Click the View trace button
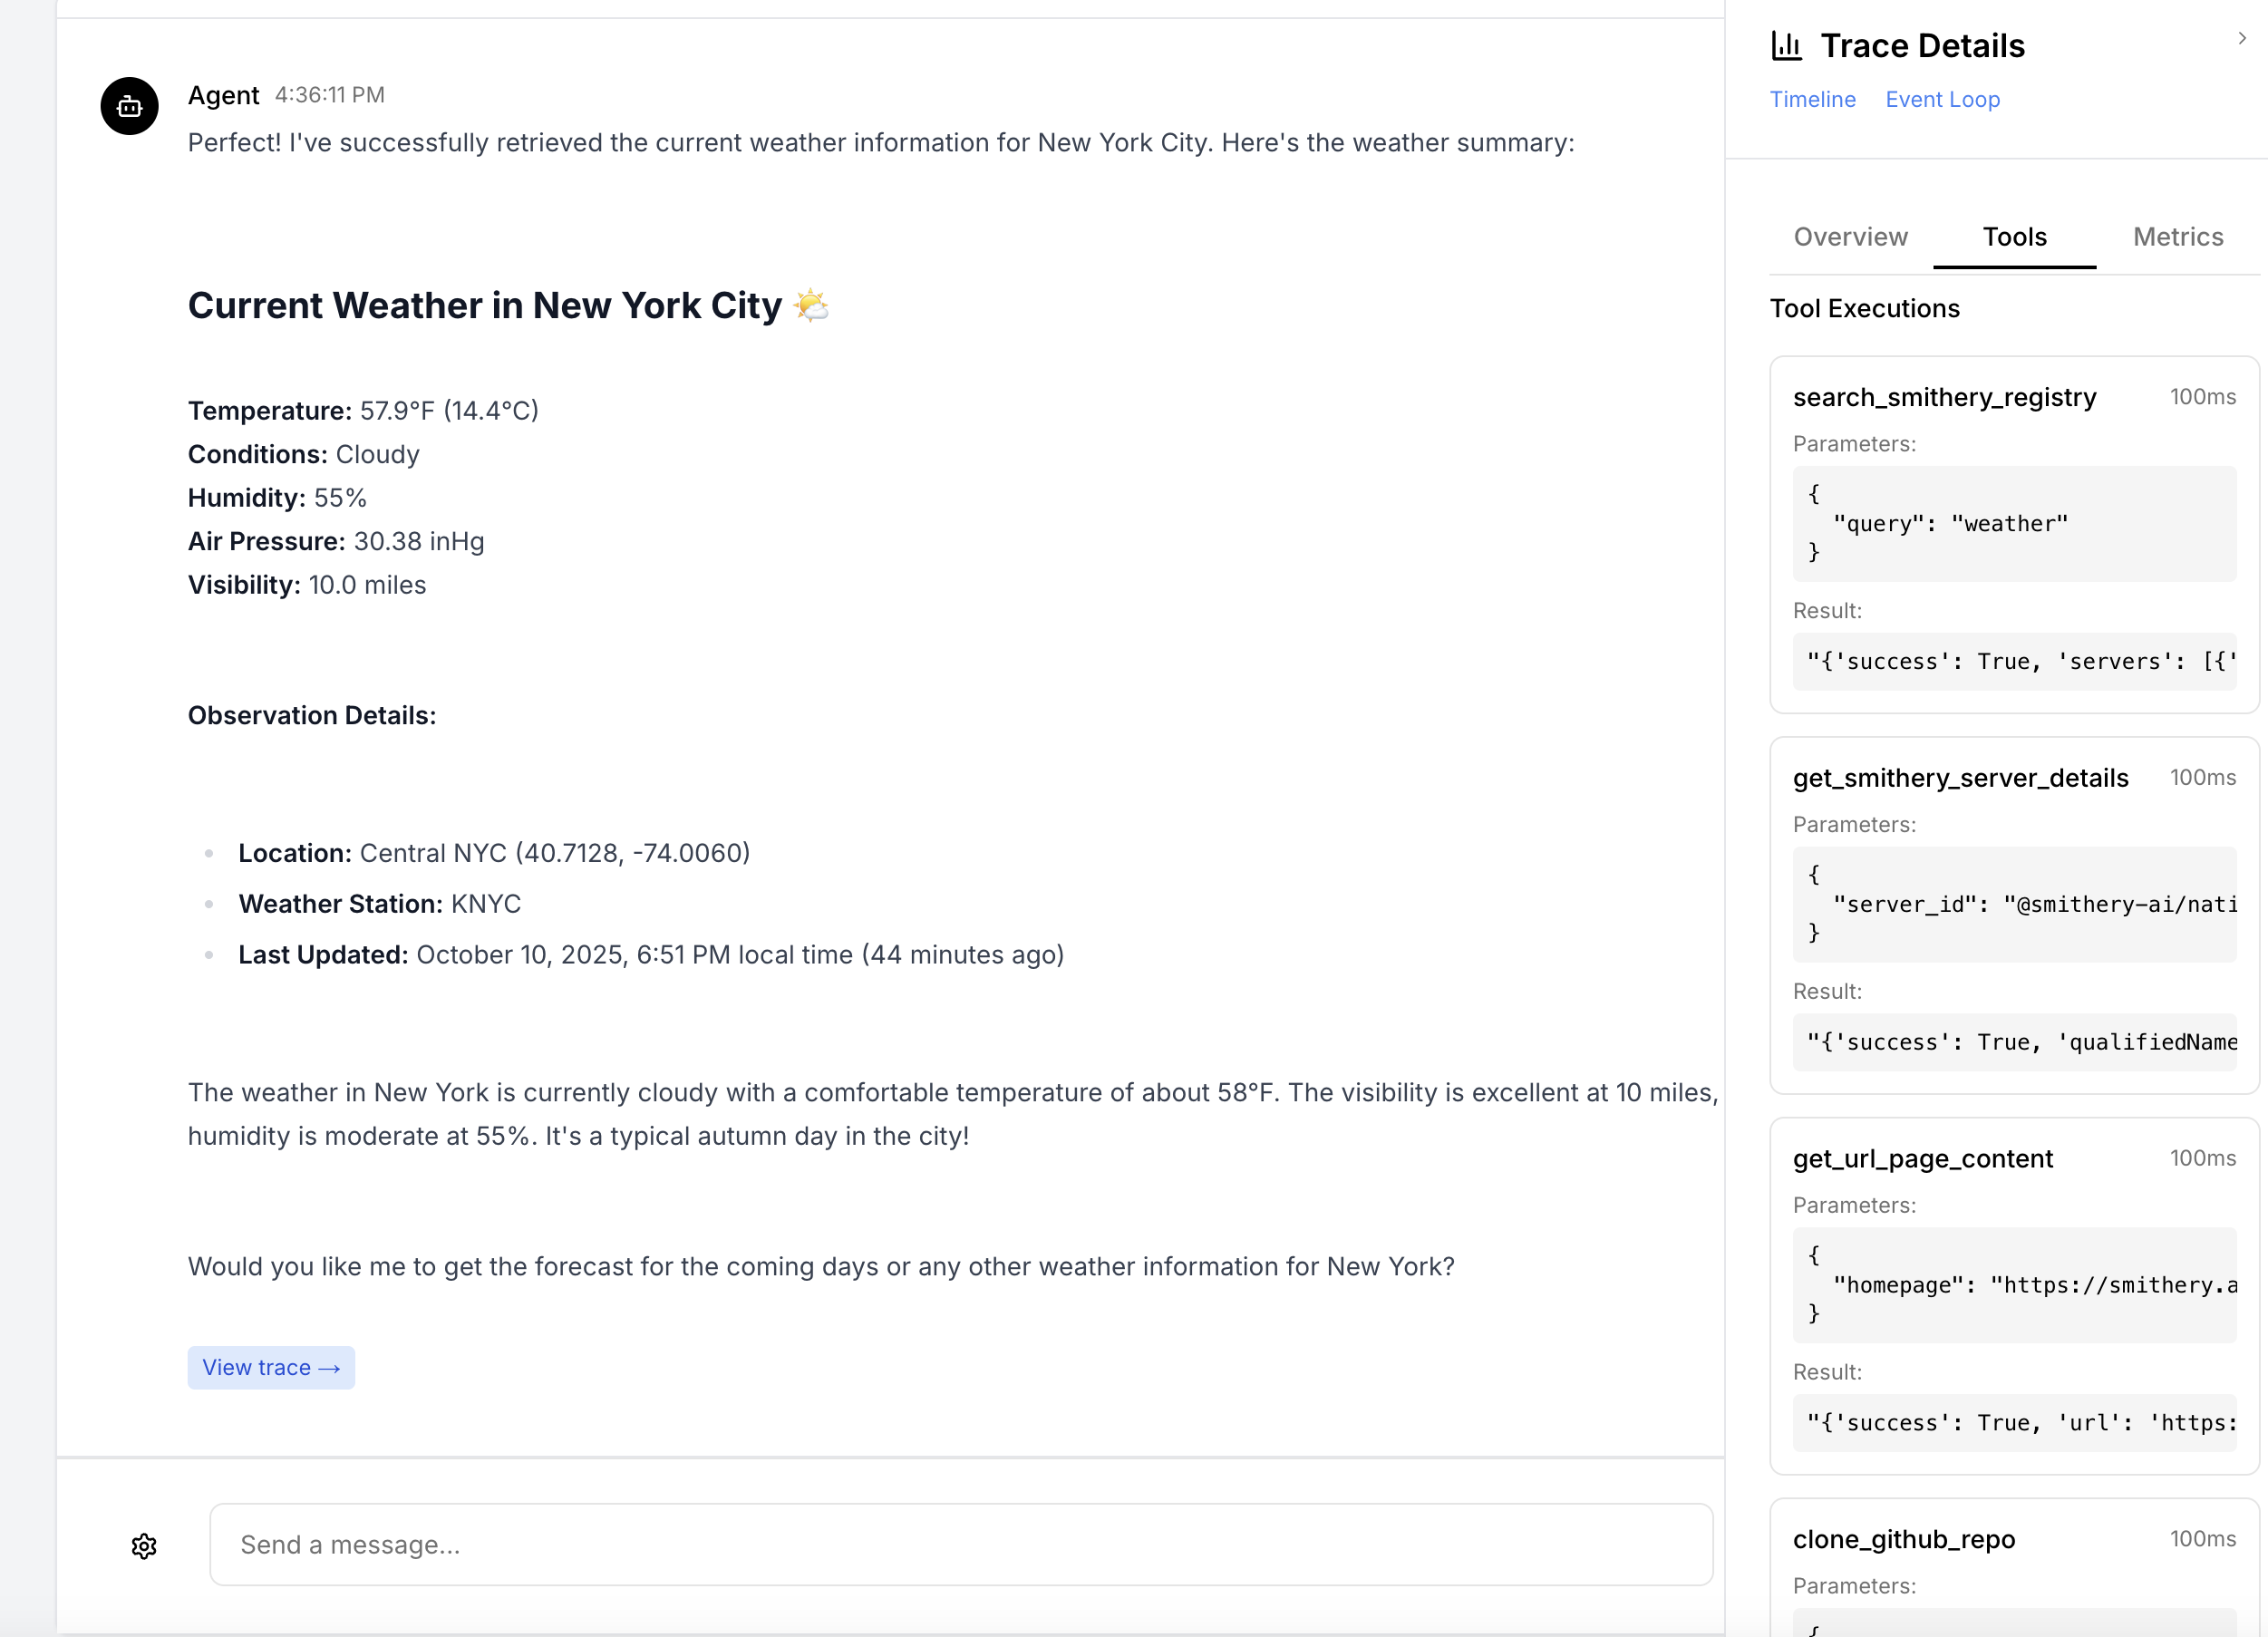 pos(271,1367)
